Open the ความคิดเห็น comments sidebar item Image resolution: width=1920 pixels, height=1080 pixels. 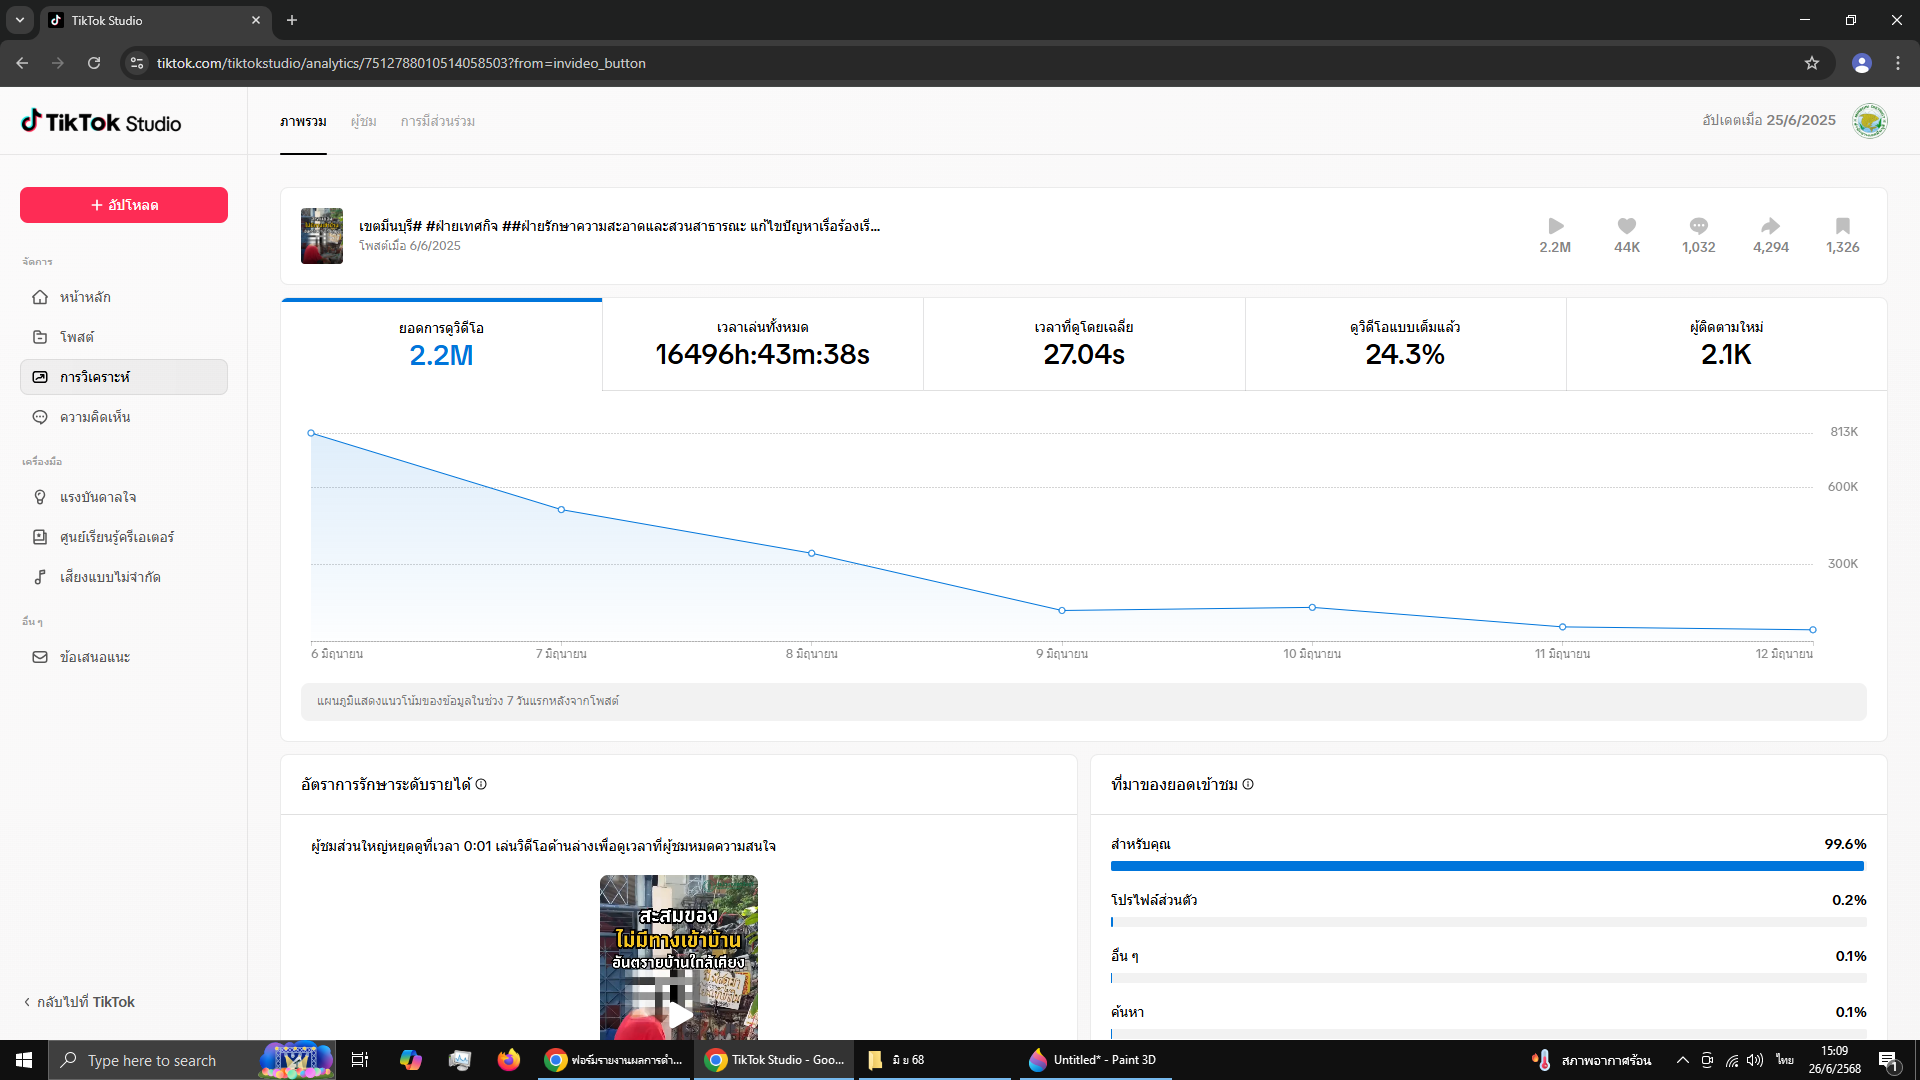pos(94,417)
